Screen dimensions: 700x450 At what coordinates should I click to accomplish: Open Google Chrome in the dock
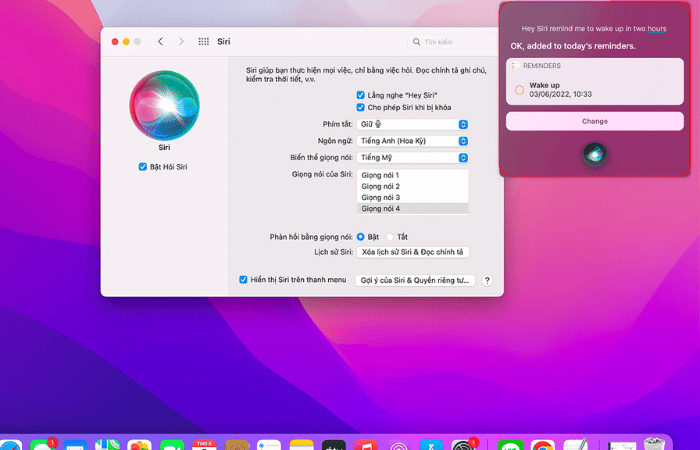click(542, 445)
